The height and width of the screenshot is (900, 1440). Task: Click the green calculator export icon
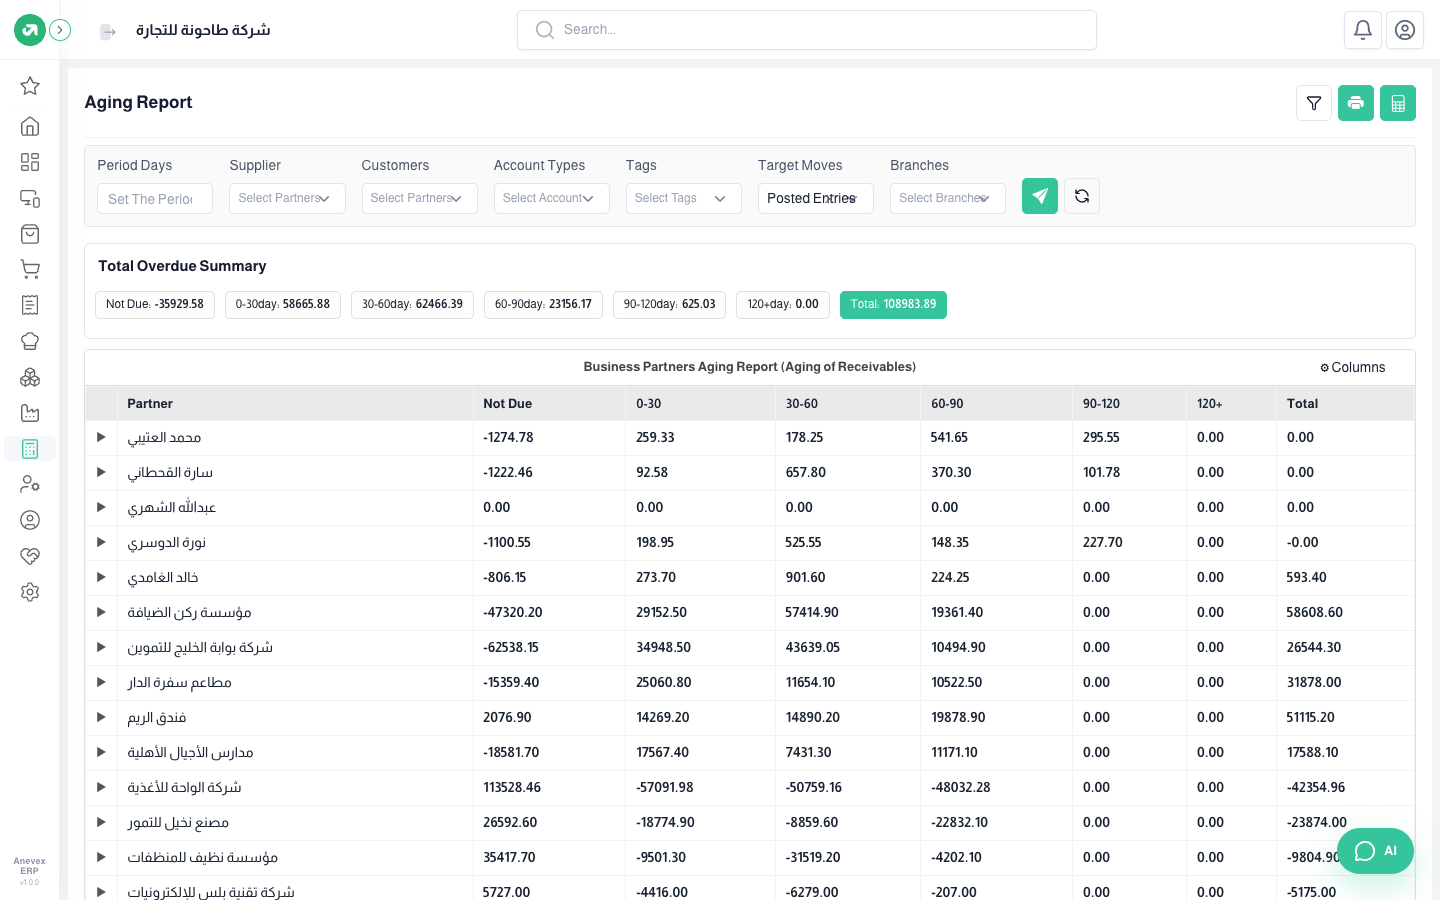1398,103
